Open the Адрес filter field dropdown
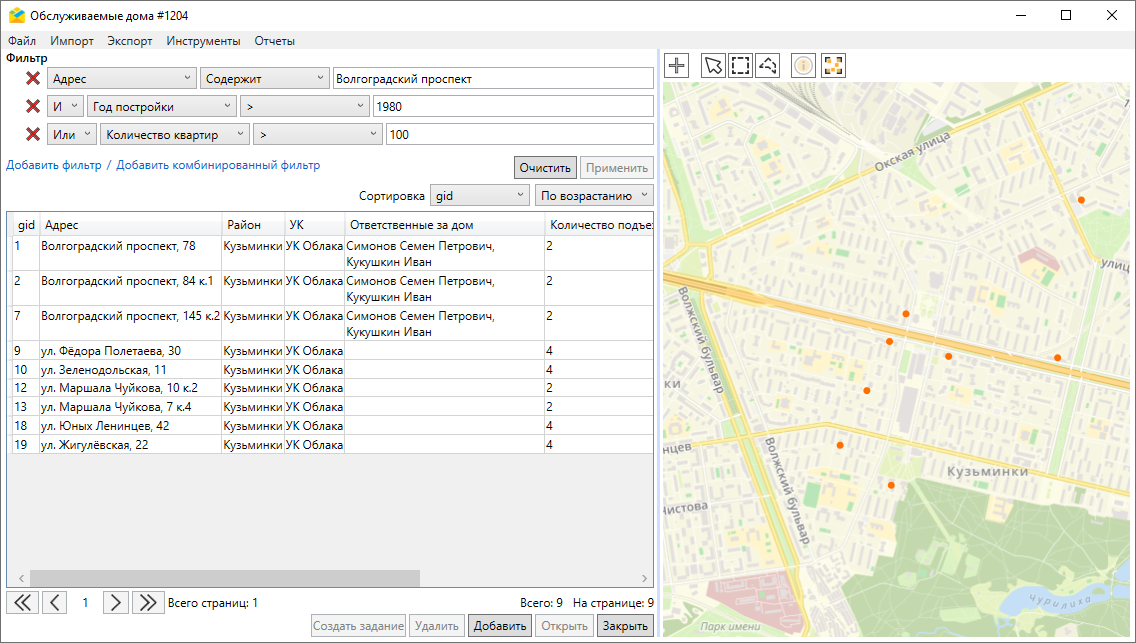 pos(122,79)
